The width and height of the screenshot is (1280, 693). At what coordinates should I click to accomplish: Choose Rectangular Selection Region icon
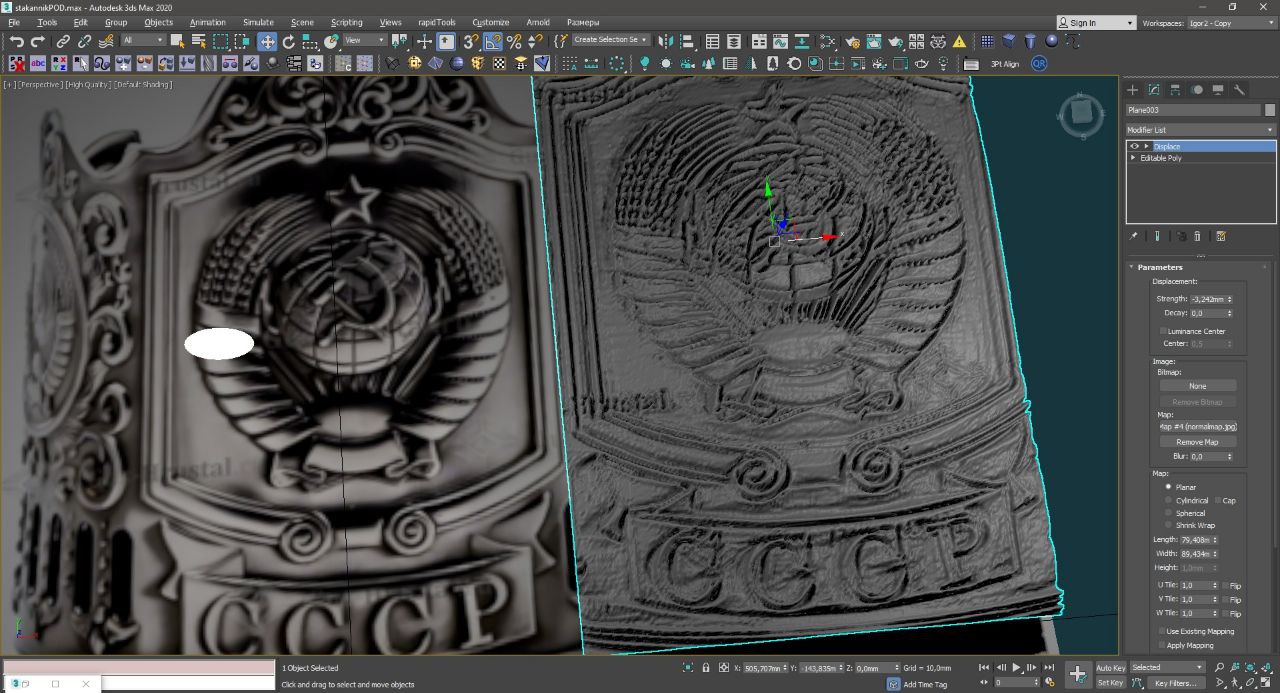[x=221, y=41]
